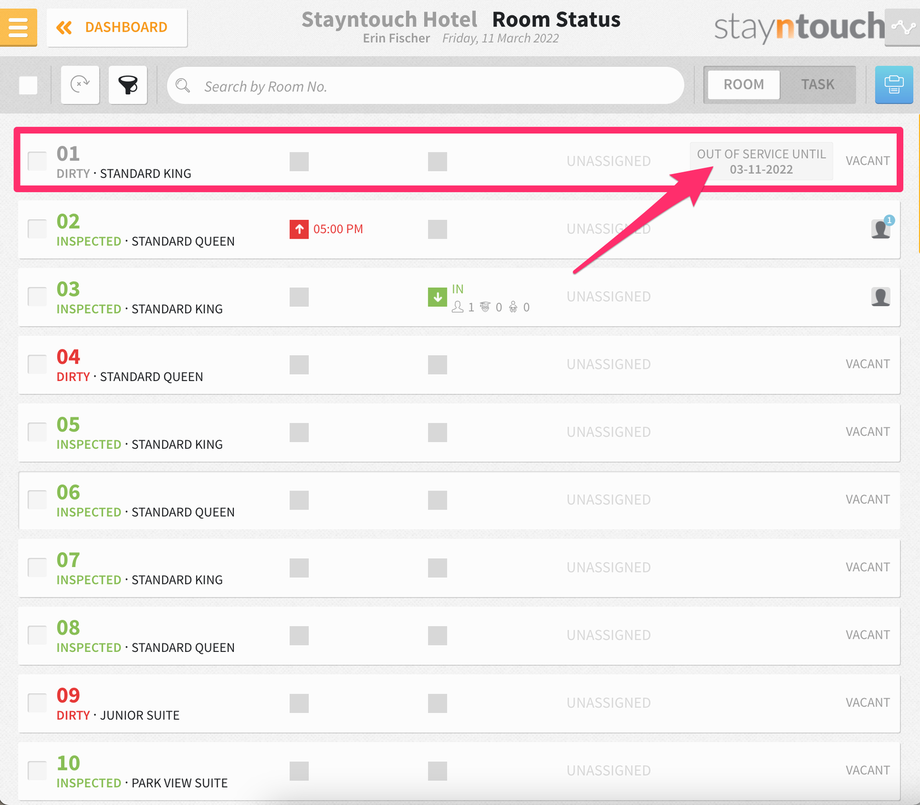Click the red departure arrow for room 02
The image size is (920, 805).
click(299, 229)
